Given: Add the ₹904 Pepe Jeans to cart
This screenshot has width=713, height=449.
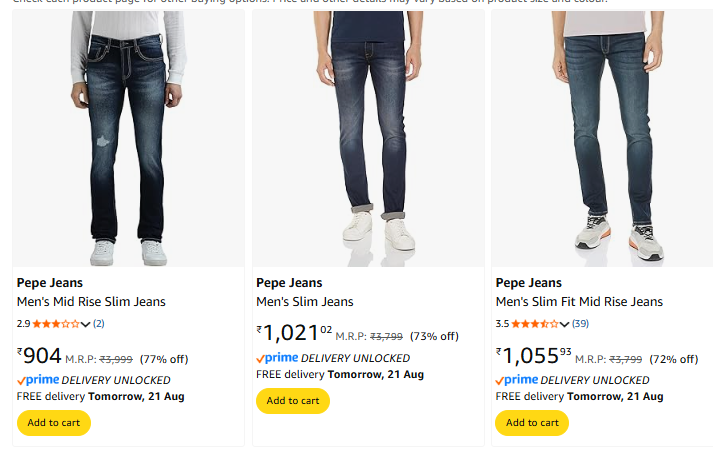Looking at the screenshot, I should 53,423.
